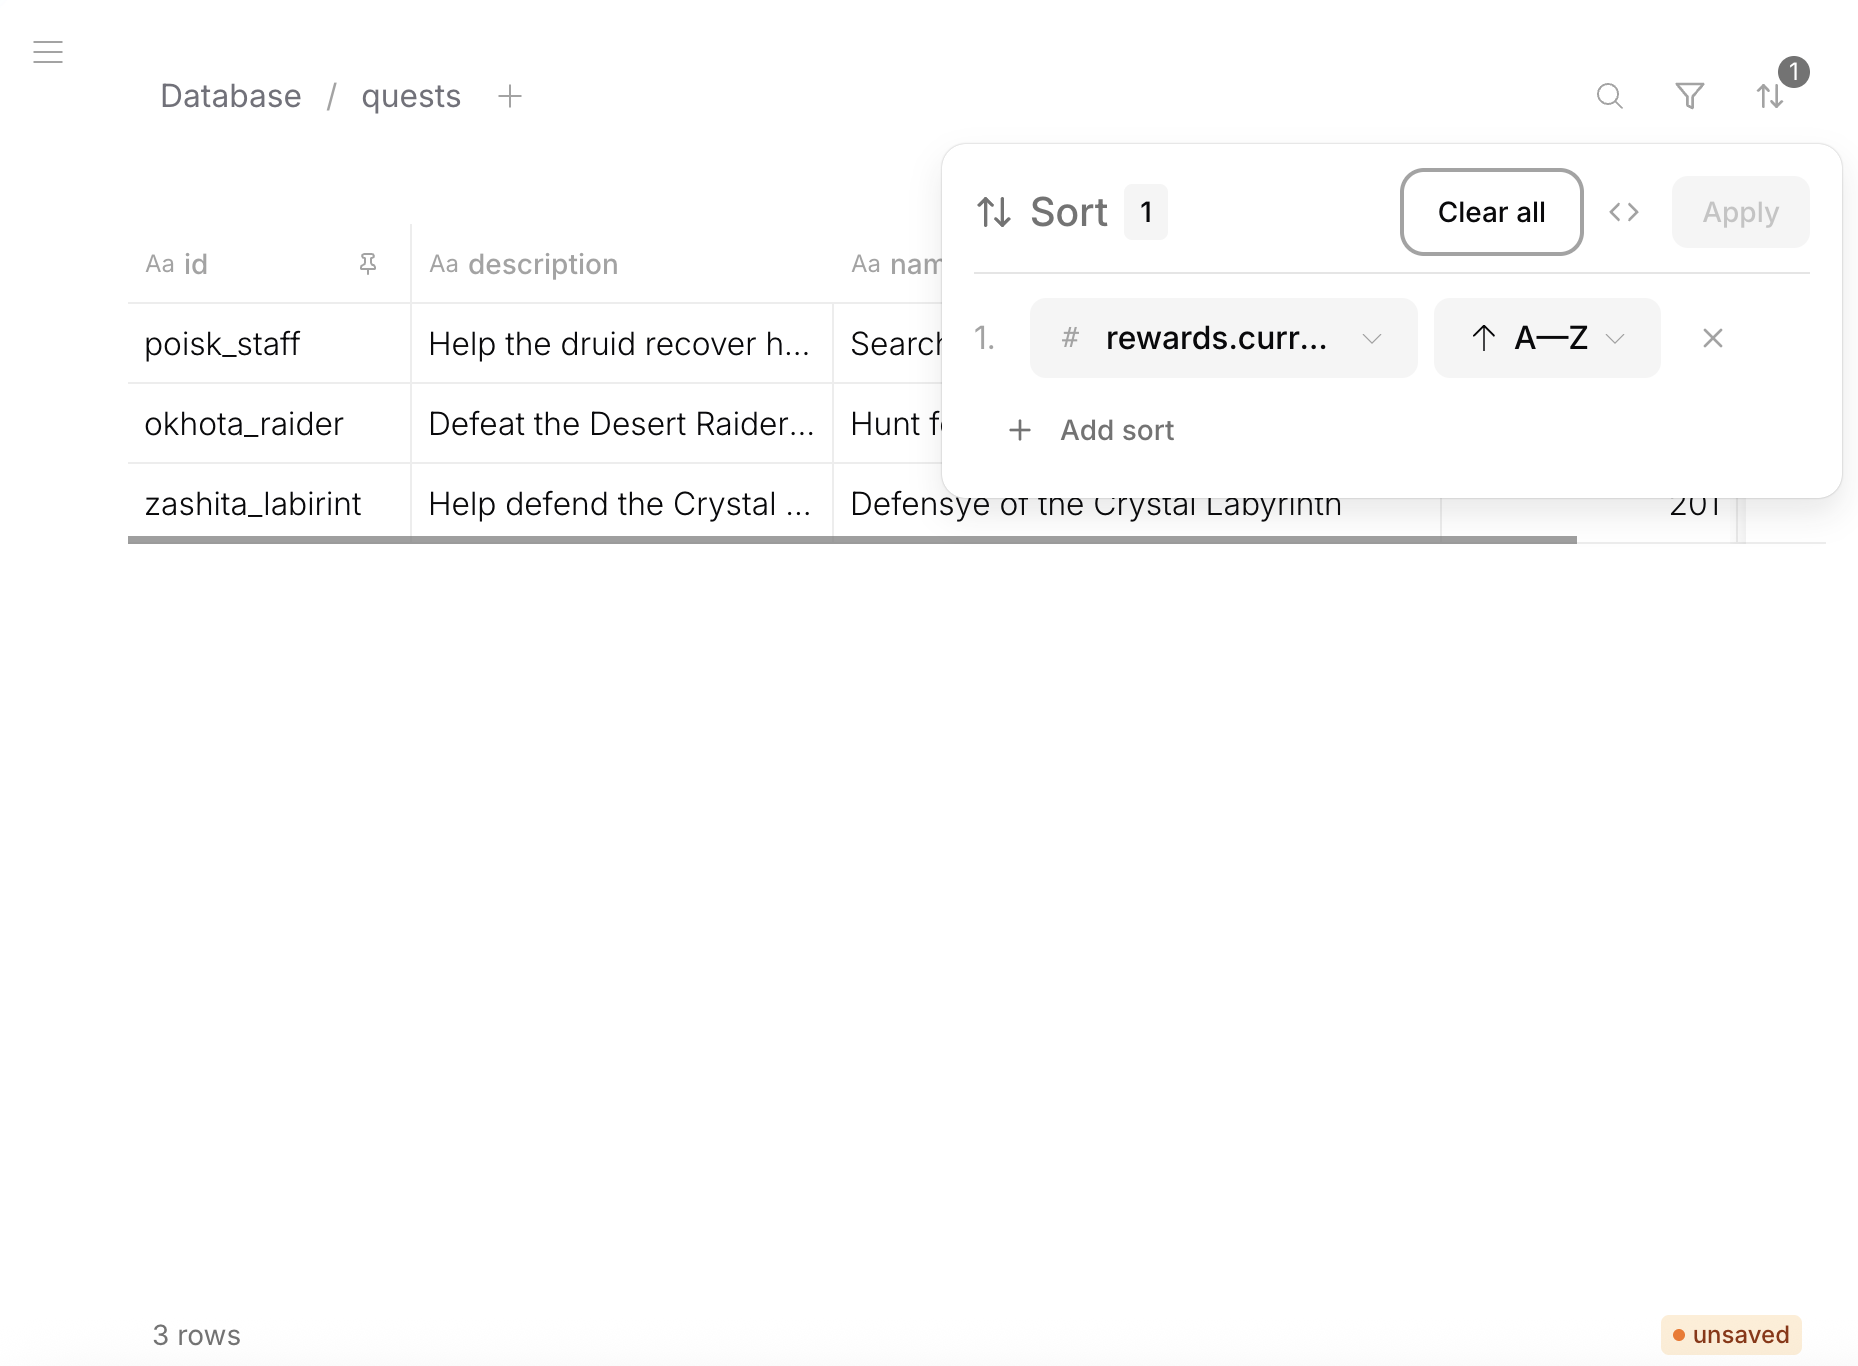Remove the rewards.curr sort rule
The height and width of the screenshot is (1366, 1858).
pyautogui.click(x=1713, y=338)
